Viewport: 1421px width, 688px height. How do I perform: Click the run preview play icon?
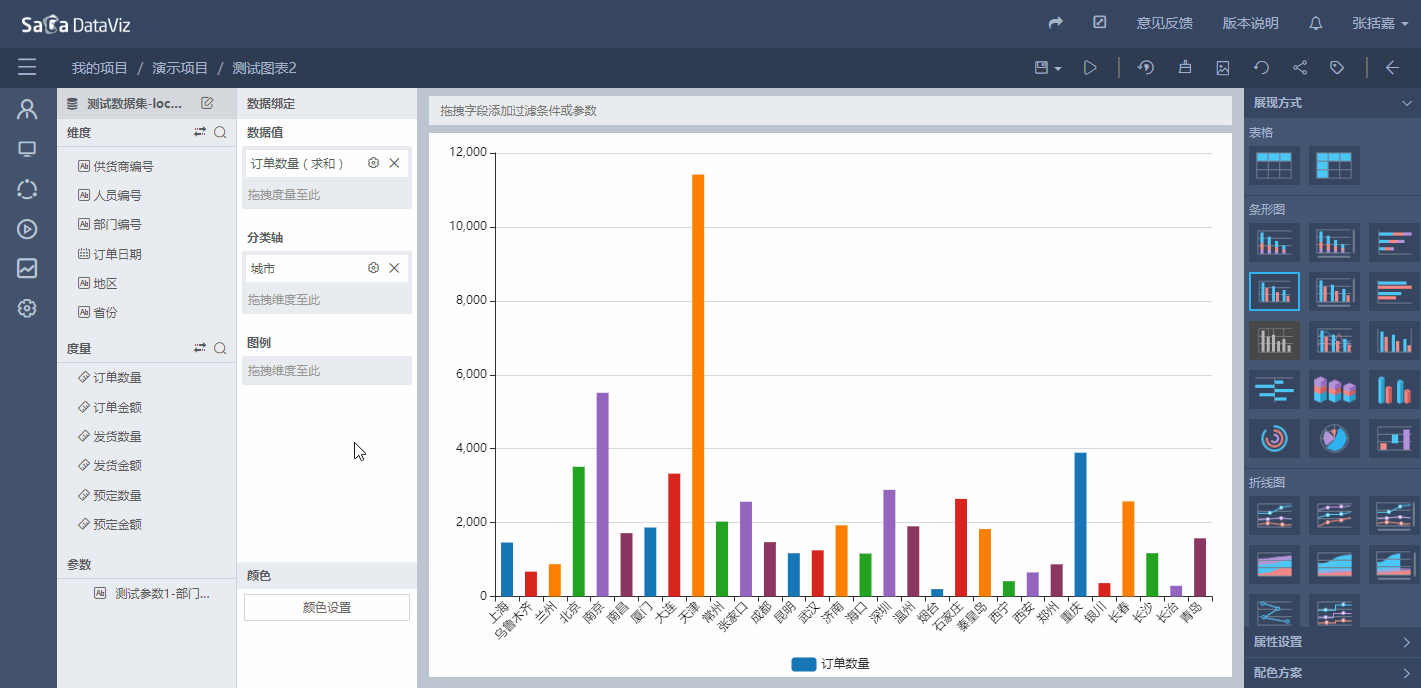pos(1090,68)
